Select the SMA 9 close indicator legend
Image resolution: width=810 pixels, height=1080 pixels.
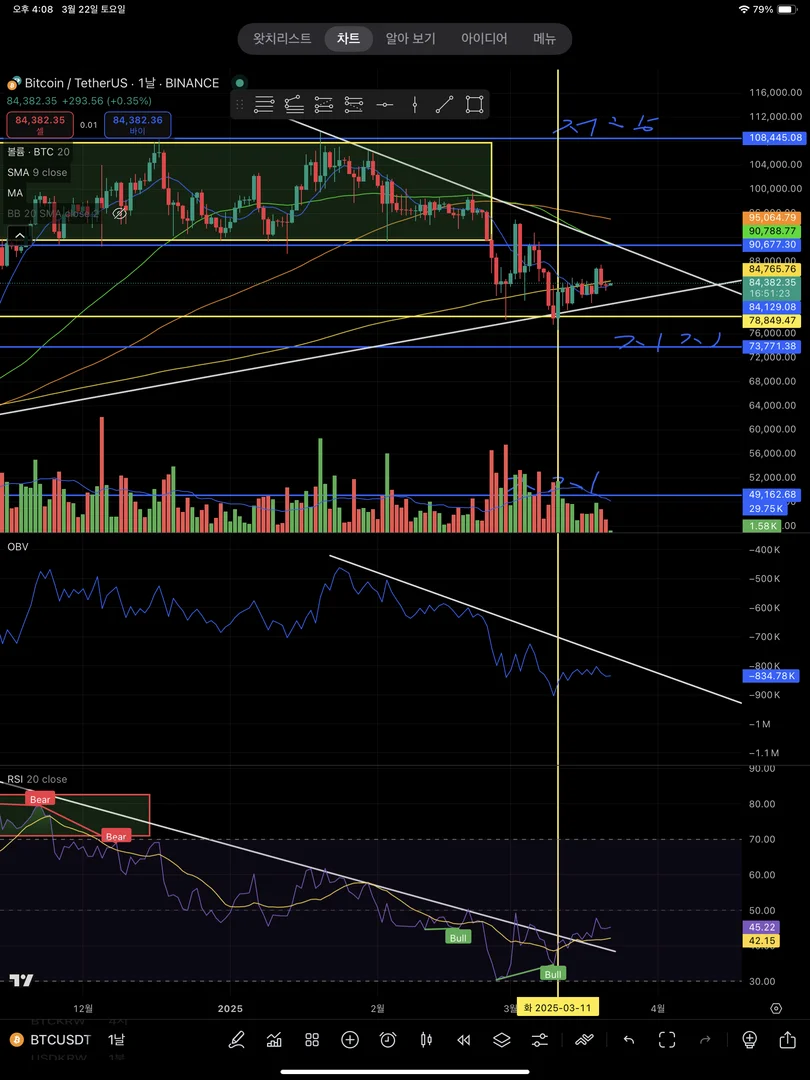point(37,172)
